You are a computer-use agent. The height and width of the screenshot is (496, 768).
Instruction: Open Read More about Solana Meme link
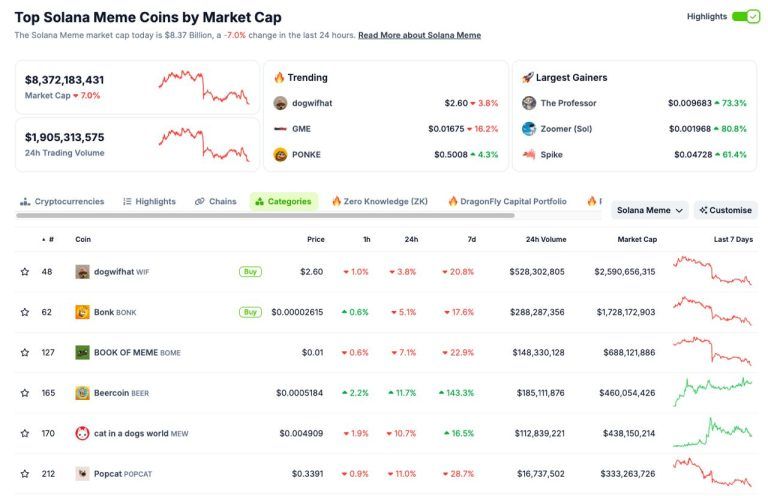pyautogui.click(x=419, y=35)
